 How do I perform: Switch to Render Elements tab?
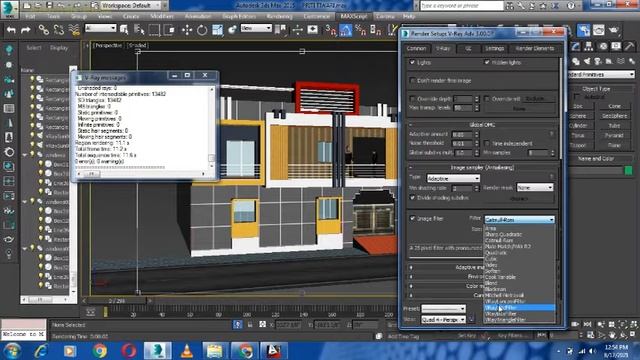535,49
